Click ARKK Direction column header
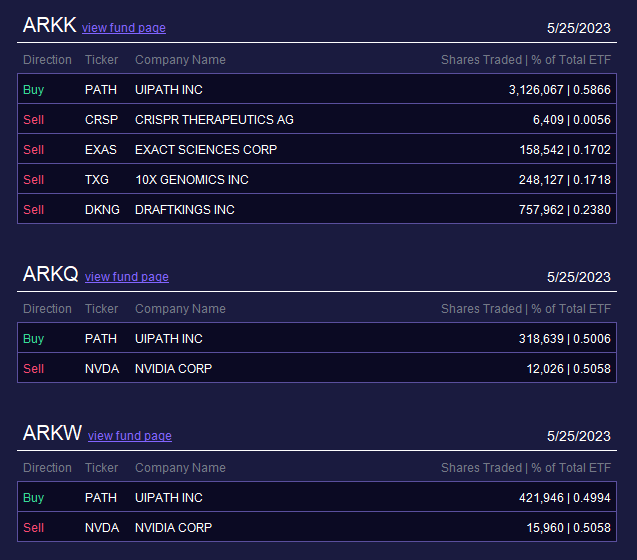 coord(47,60)
